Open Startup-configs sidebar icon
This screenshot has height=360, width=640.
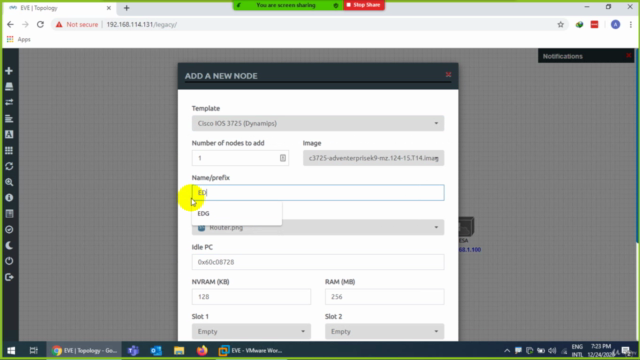(x=9, y=118)
